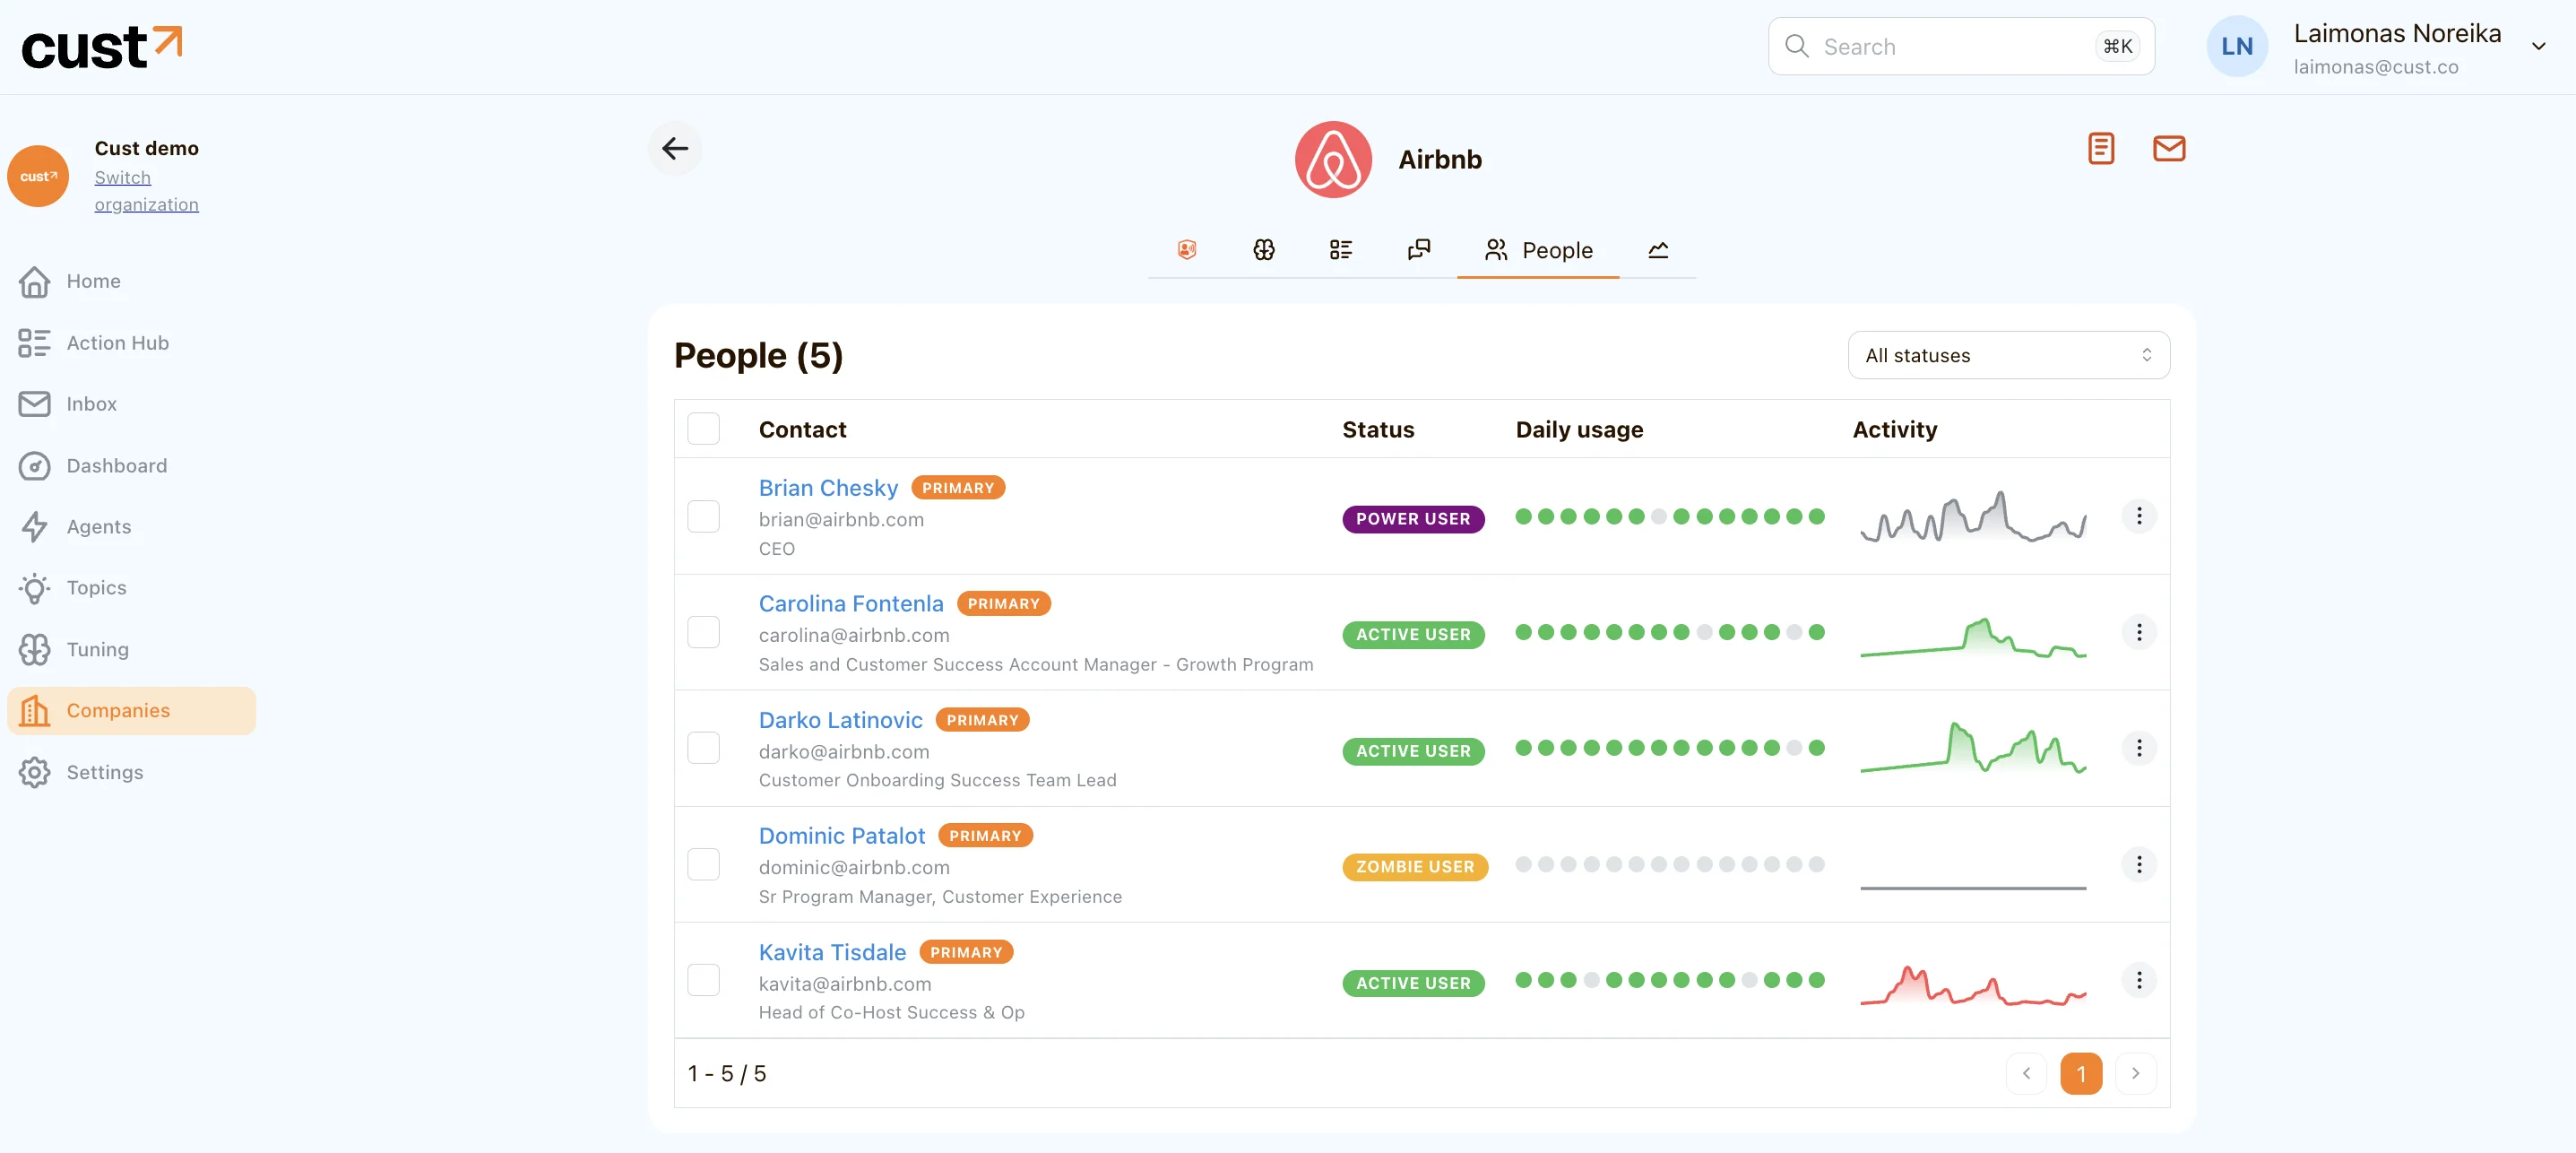The height and width of the screenshot is (1153, 2576).
Task: Click the POWER USER status badge
Action: point(1412,519)
